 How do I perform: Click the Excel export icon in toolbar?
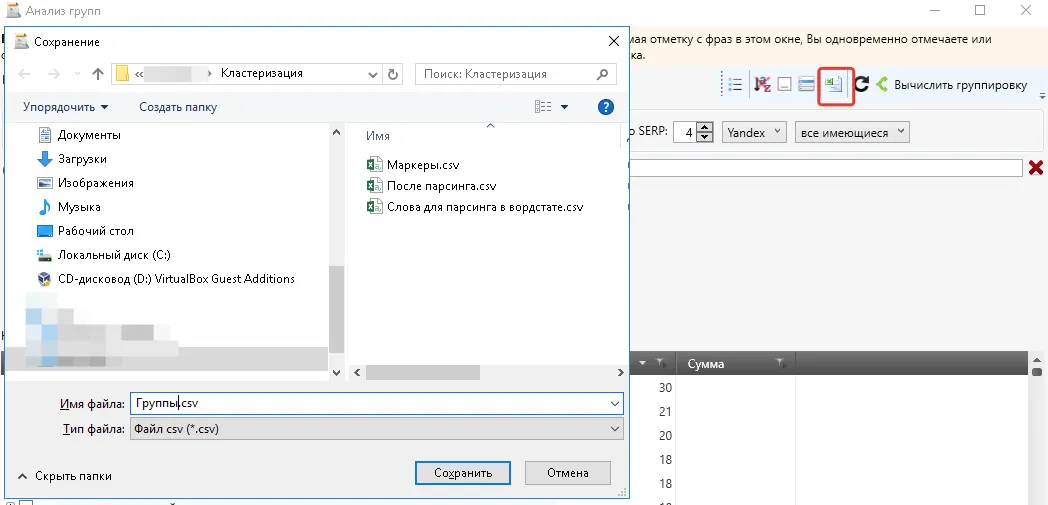833,85
